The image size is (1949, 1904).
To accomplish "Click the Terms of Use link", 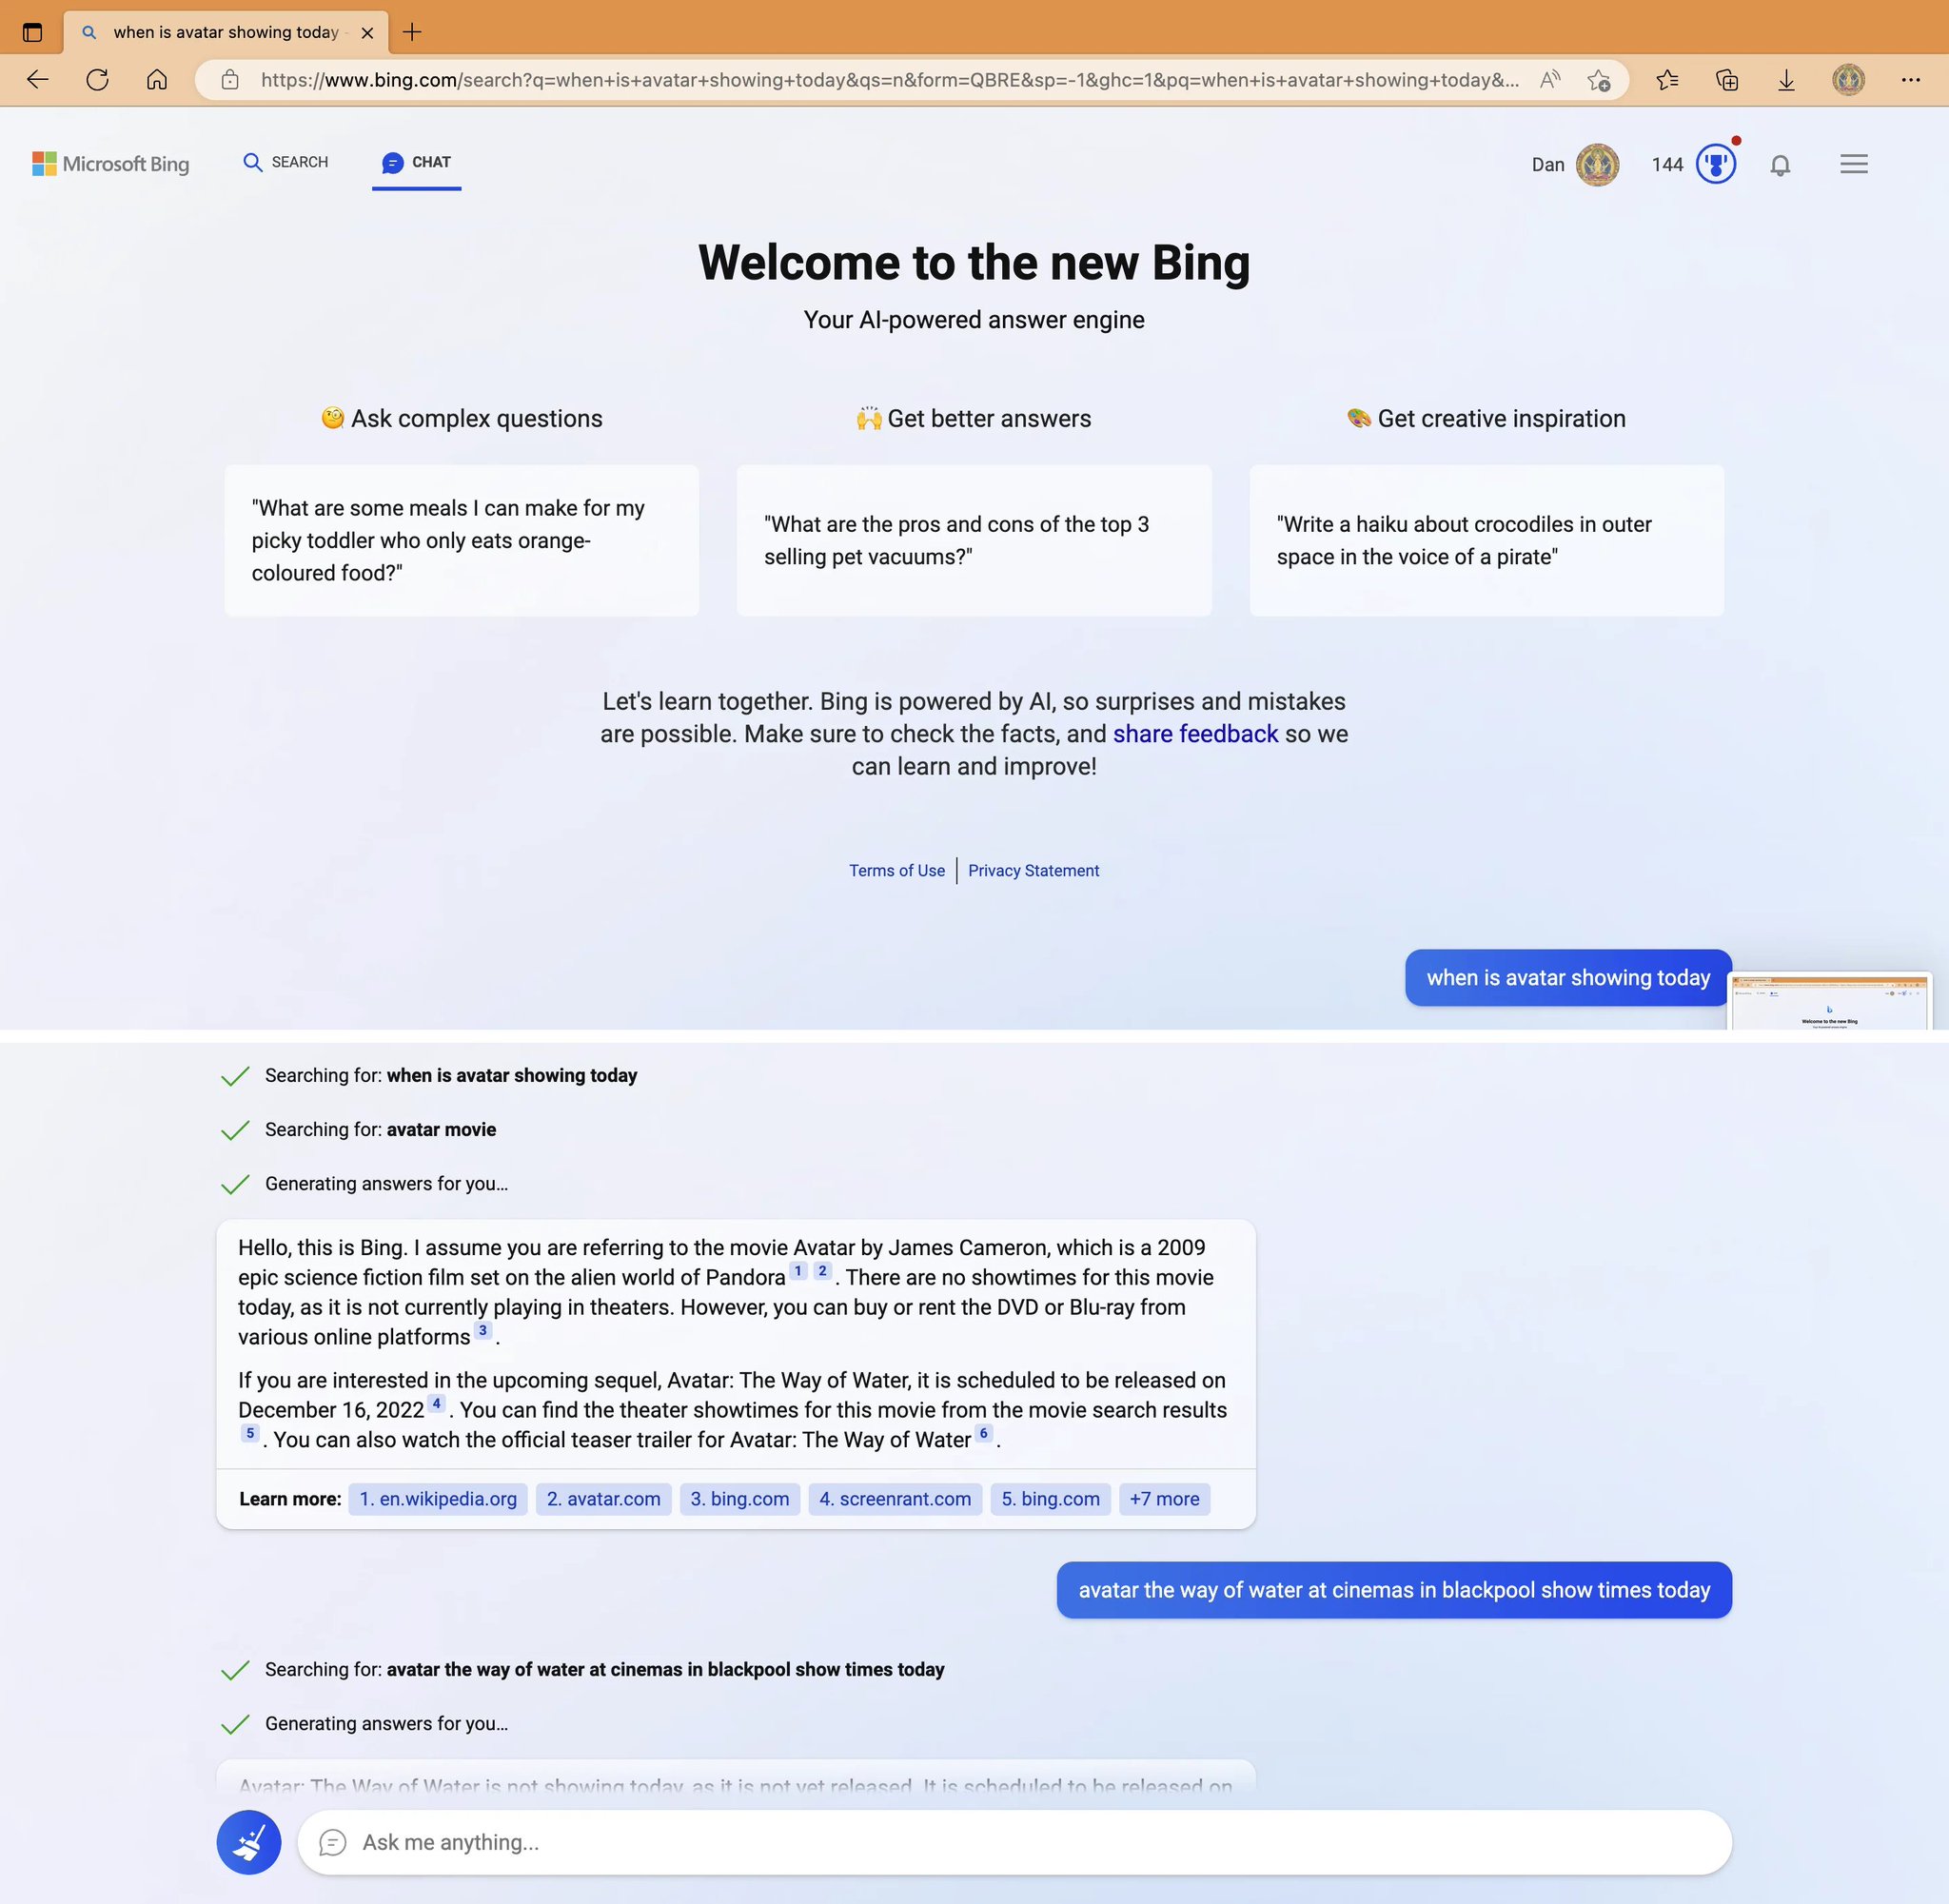I will coord(896,870).
